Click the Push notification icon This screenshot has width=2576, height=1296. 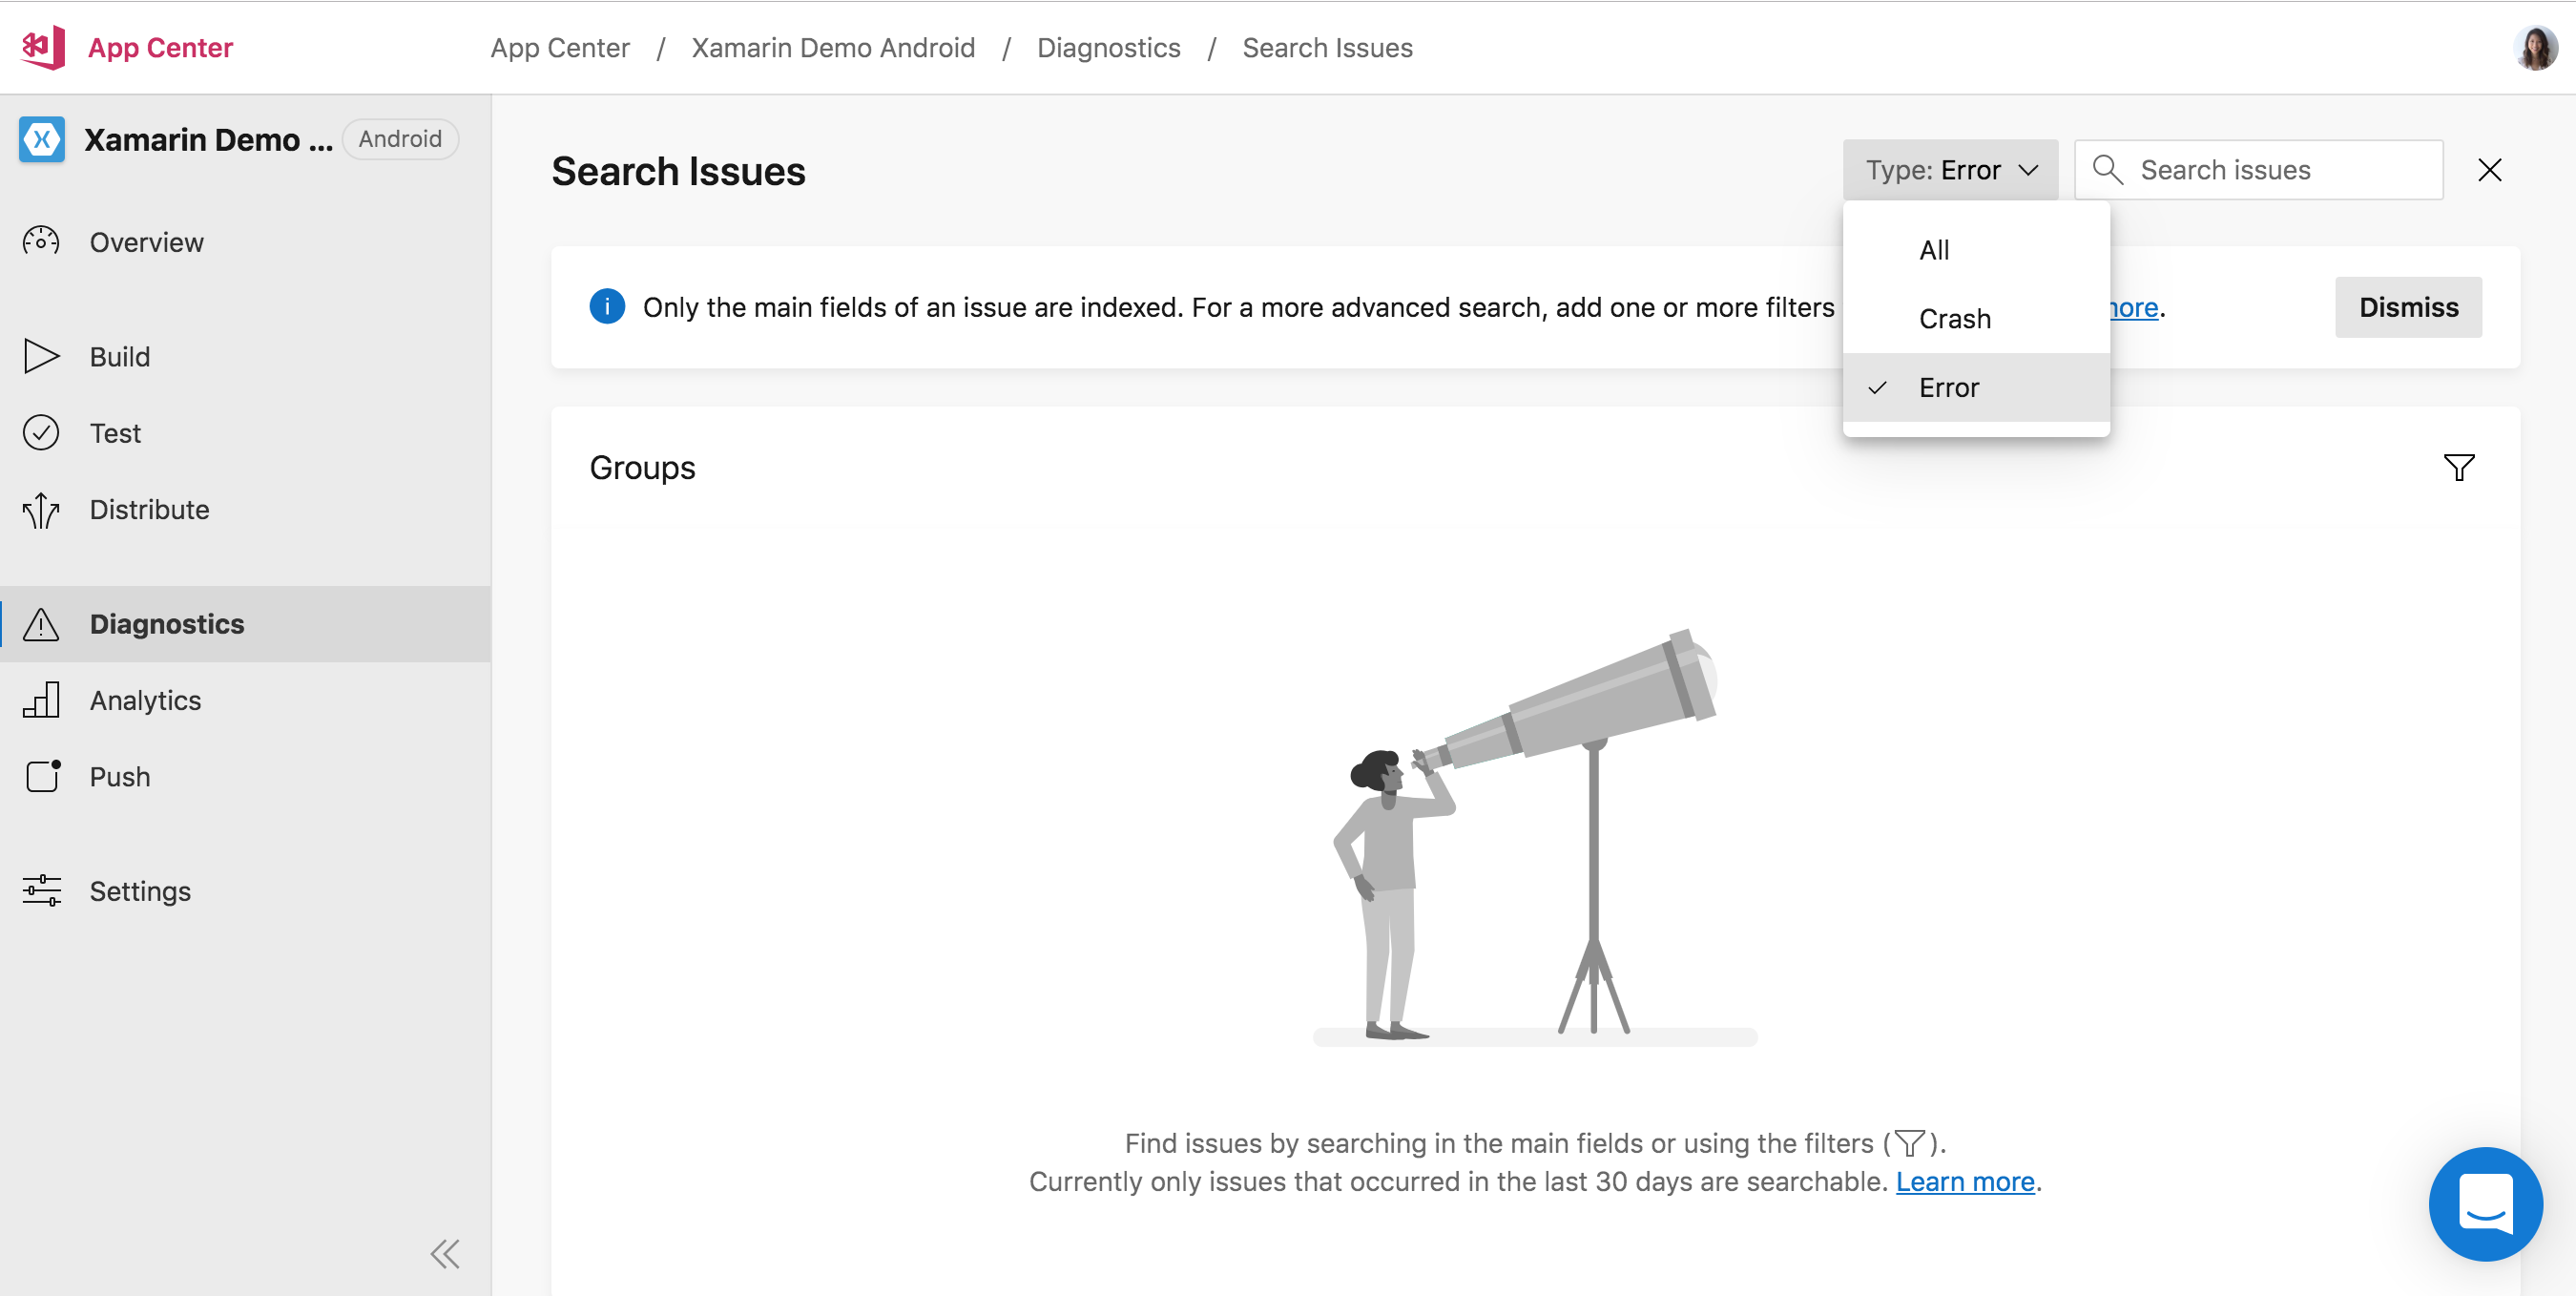(41, 776)
